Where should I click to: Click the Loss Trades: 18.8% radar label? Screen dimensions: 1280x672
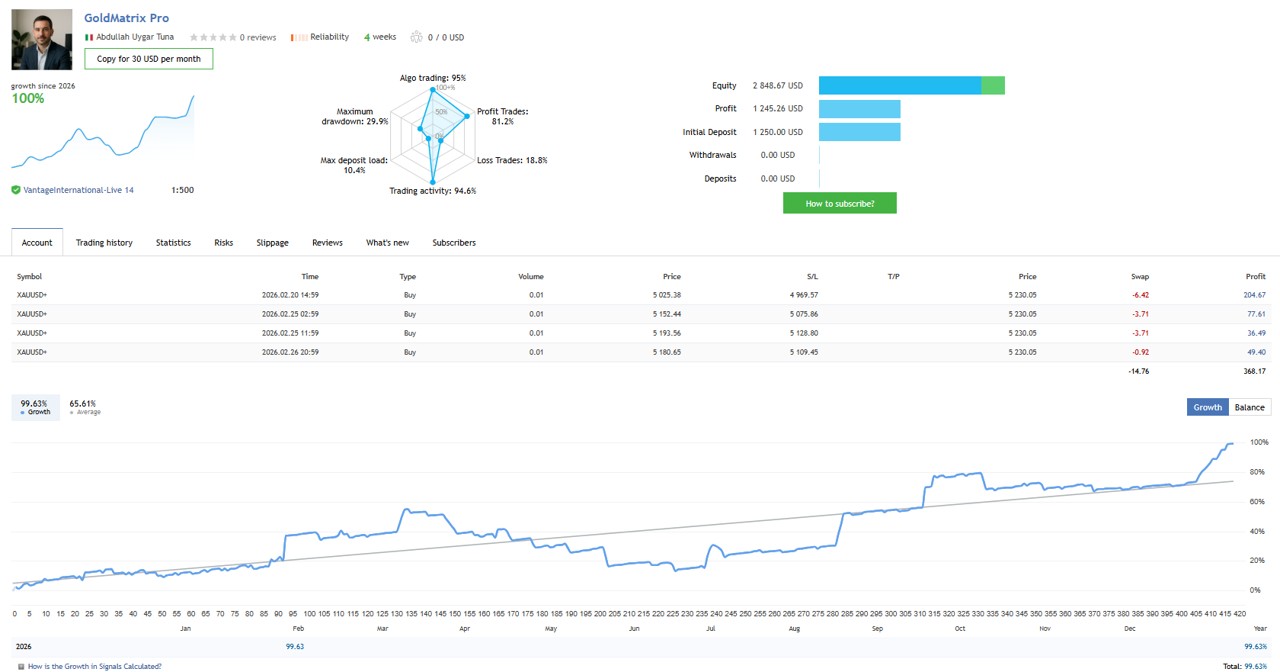[x=512, y=160]
